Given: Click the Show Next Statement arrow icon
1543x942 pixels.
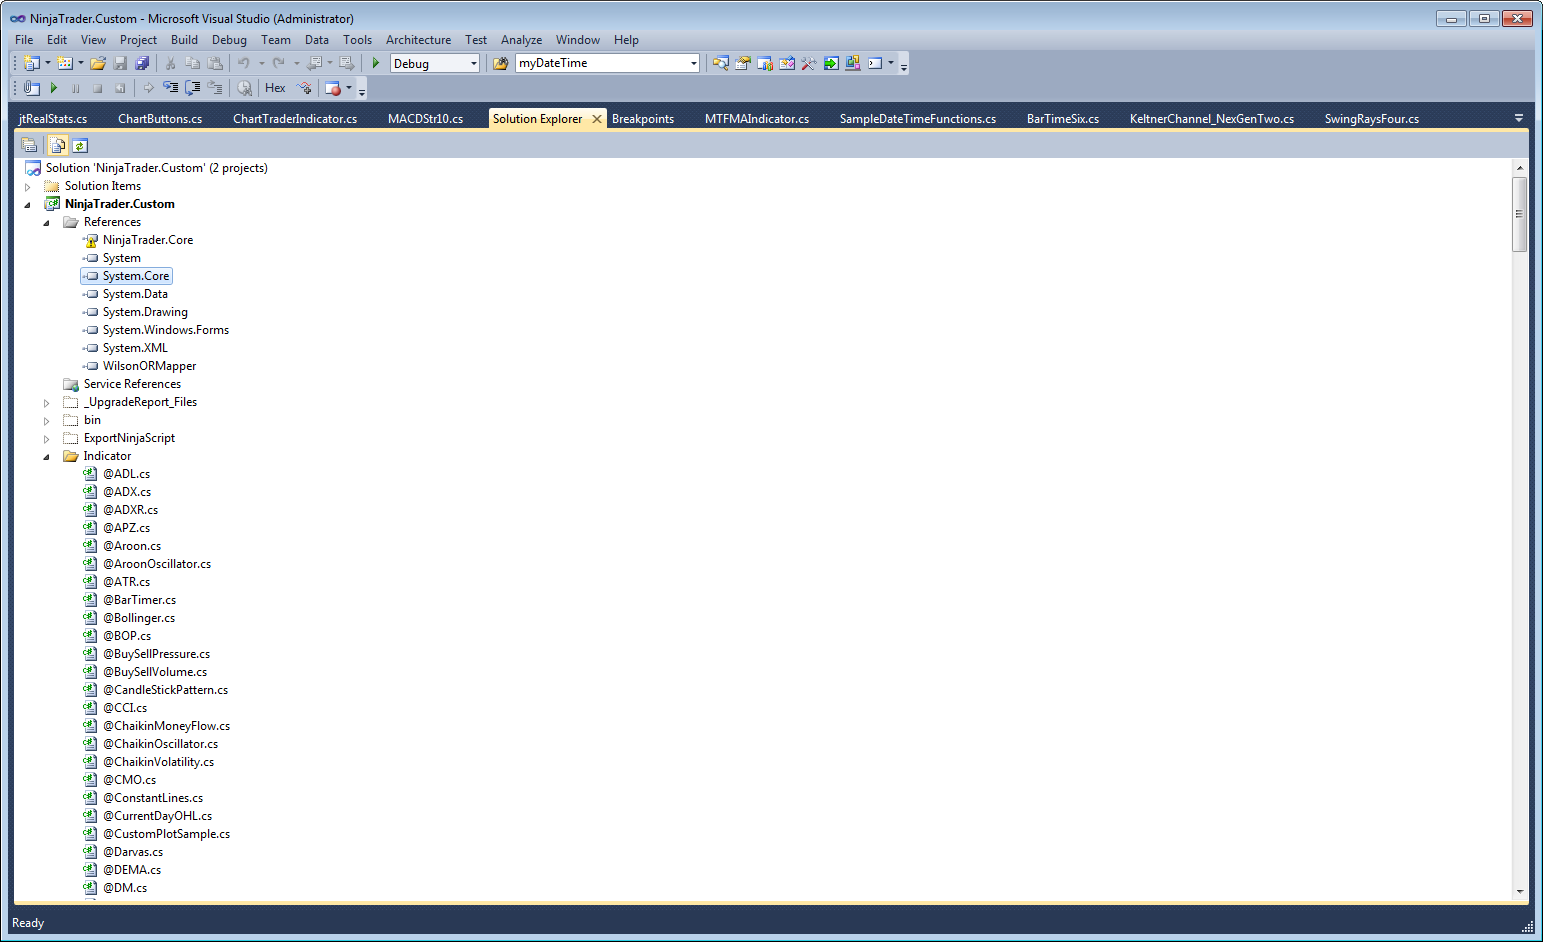Looking at the screenshot, I should click(149, 88).
